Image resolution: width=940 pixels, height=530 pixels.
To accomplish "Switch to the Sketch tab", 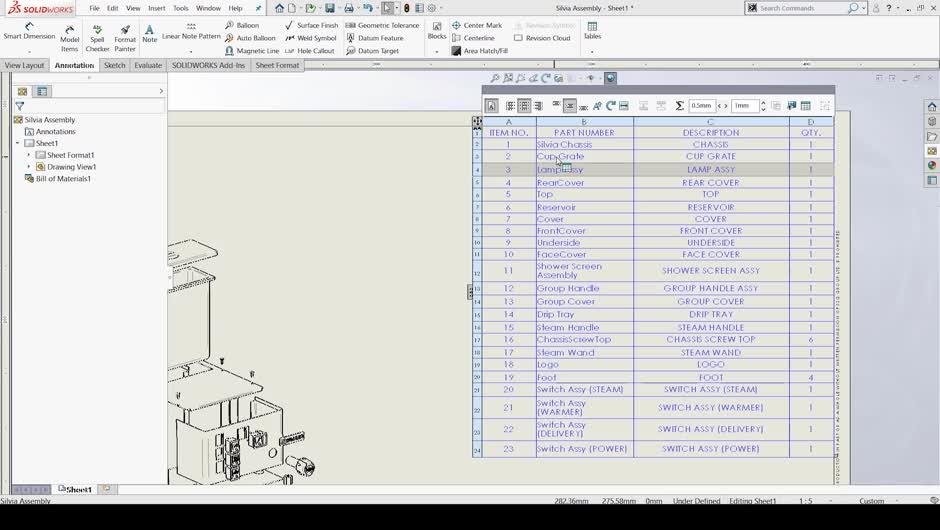I will [115, 65].
